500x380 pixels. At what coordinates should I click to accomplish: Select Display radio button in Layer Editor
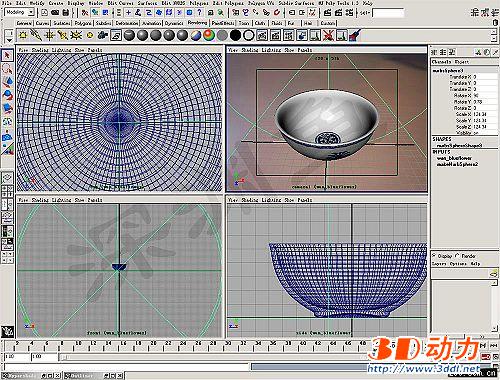click(434, 256)
